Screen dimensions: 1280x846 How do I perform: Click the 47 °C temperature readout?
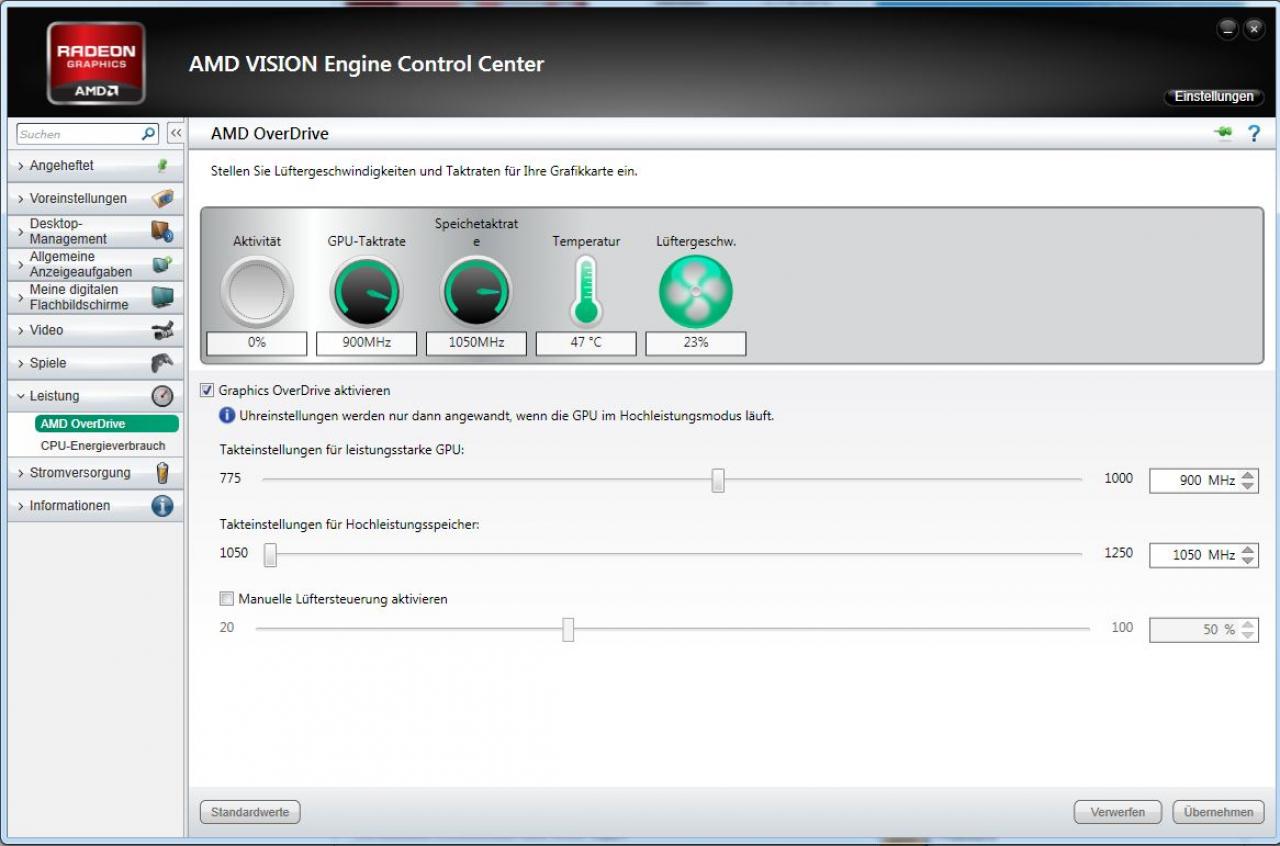coord(586,343)
